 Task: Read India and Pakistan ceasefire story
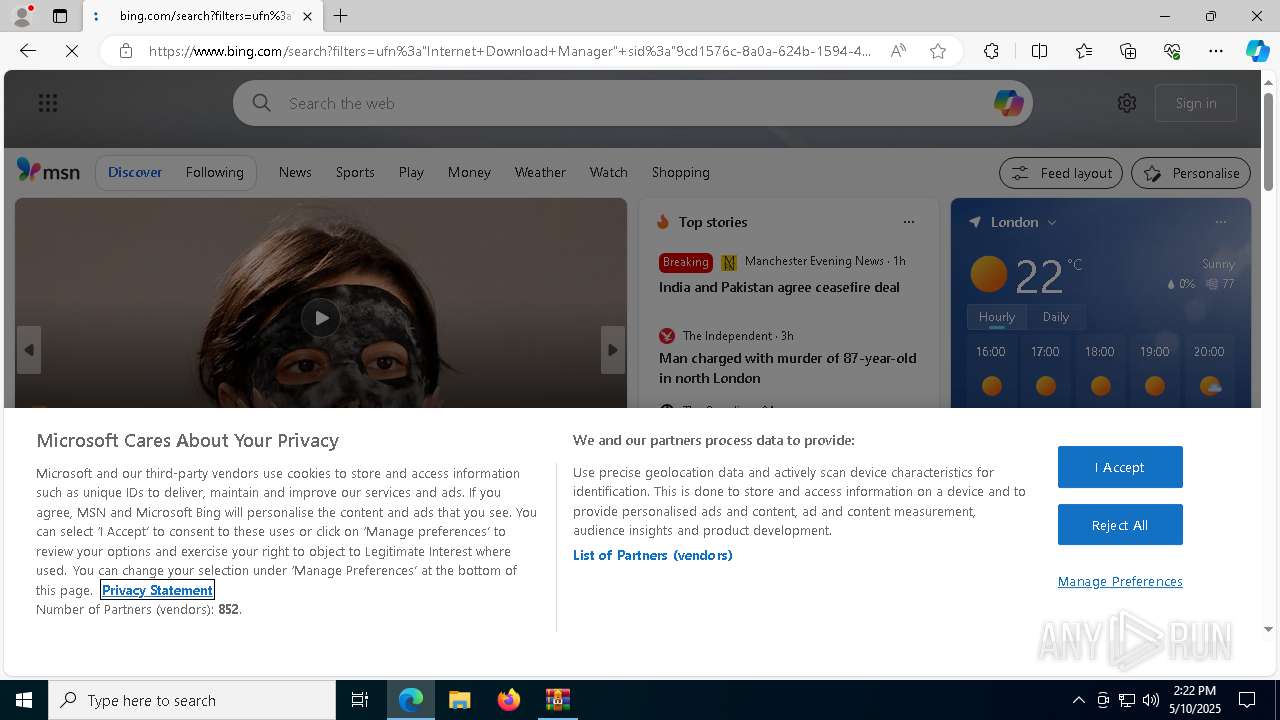click(x=779, y=287)
